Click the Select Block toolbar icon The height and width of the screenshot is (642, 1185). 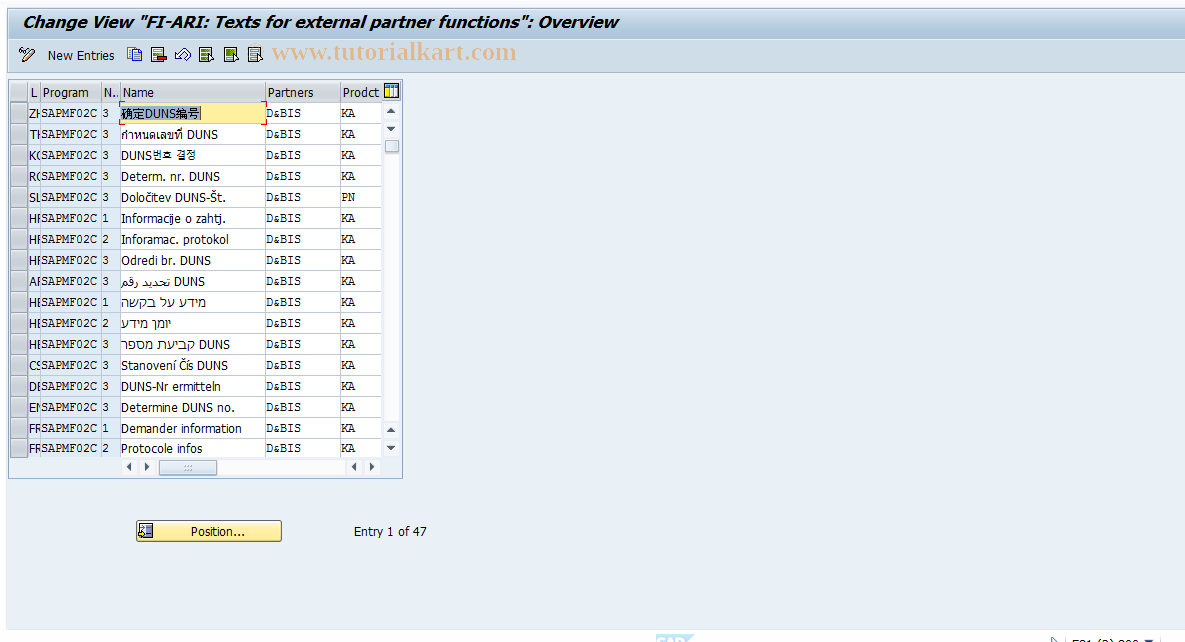[231, 54]
